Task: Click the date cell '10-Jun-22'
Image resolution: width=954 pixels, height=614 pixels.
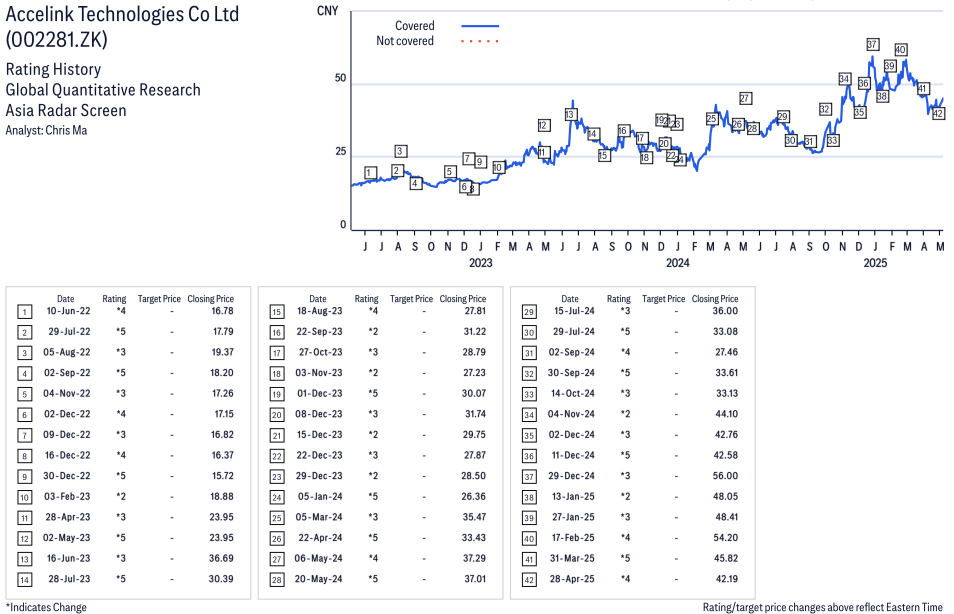Action: coord(68,311)
